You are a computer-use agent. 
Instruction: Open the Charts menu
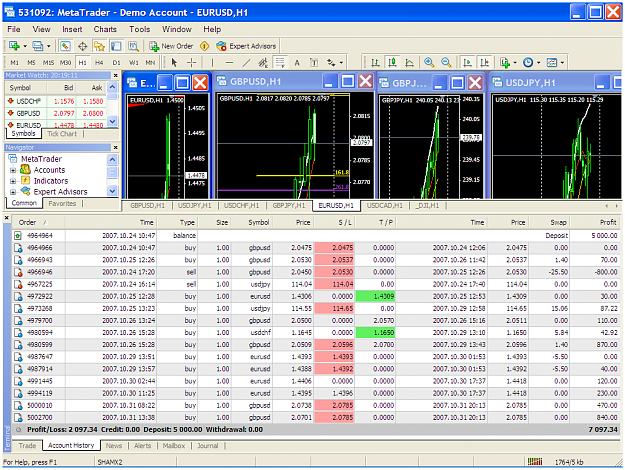point(105,29)
